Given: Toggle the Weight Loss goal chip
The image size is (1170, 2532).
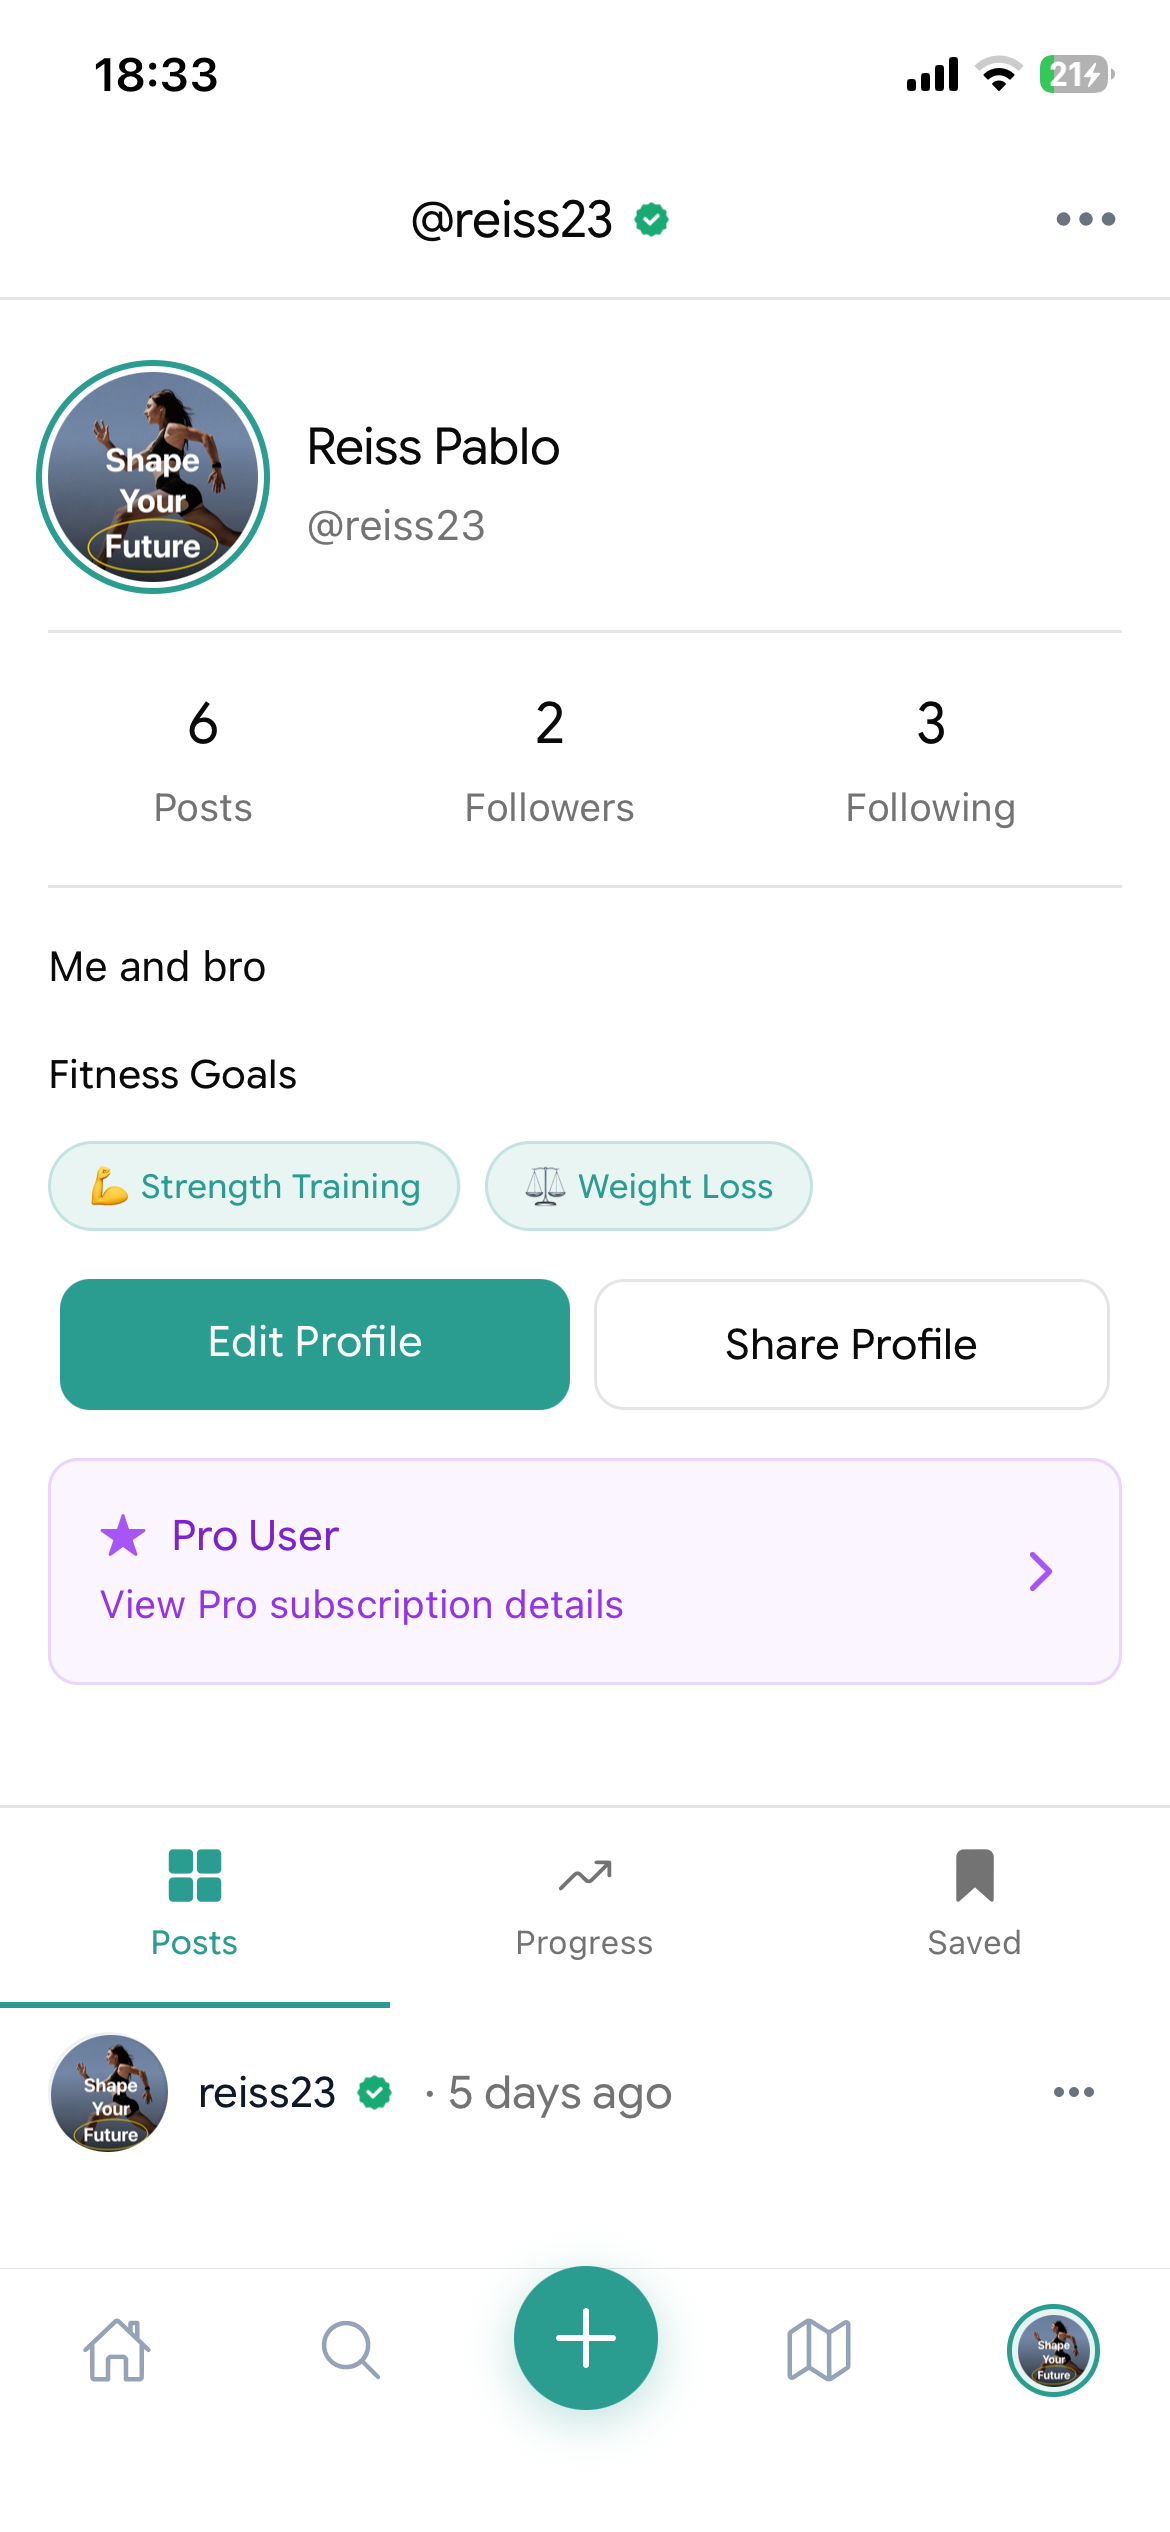Looking at the screenshot, I should [x=648, y=1186].
